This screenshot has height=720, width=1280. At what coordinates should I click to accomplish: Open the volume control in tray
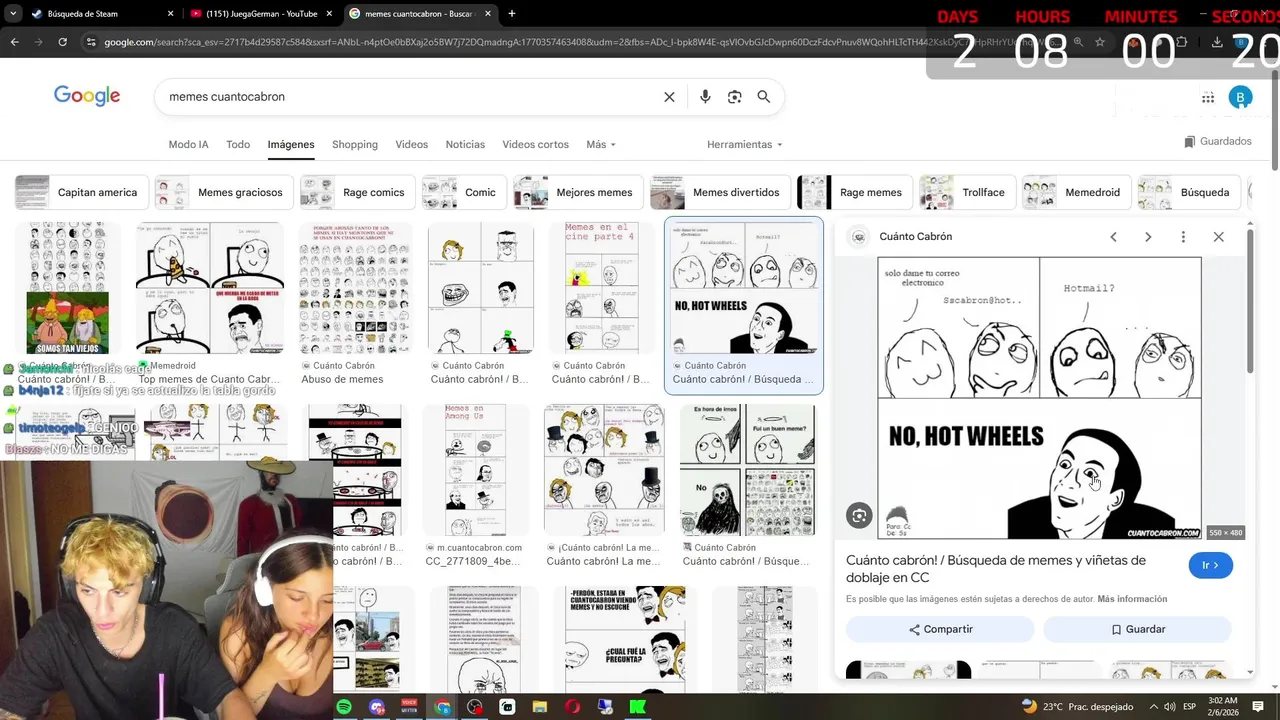coord(1170,707)
